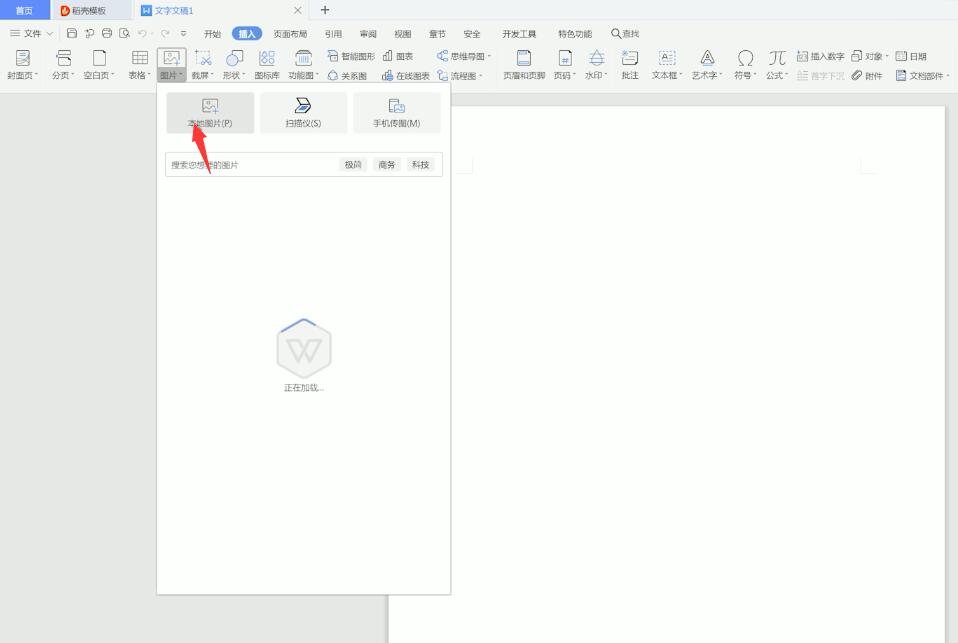Viewport: 958px width, 643px height.
Task: Click the 思维导图 mind map button
Action: 463,56
